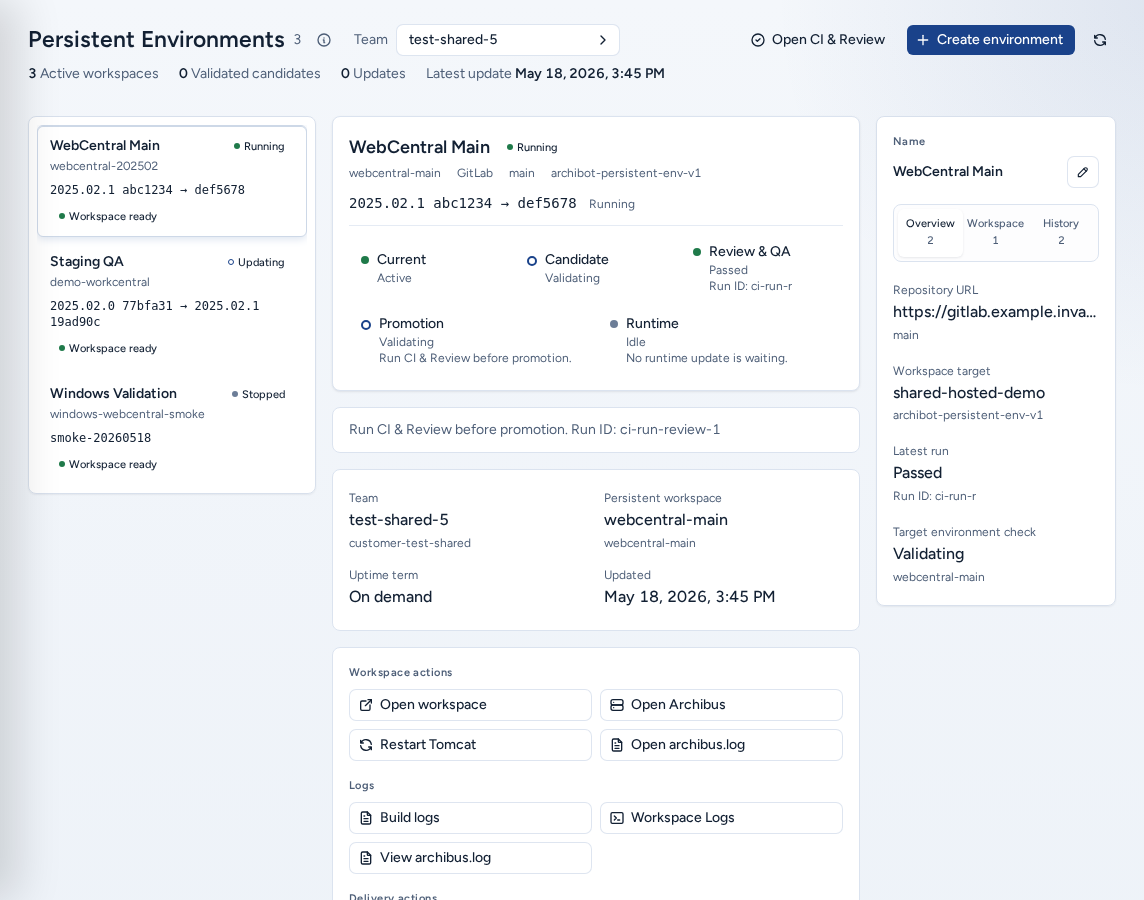
Task: Click the banner 'Run CI & Review before promotion. Run ID: ci-run-review-1'
Action: click(x=596, y=430)
